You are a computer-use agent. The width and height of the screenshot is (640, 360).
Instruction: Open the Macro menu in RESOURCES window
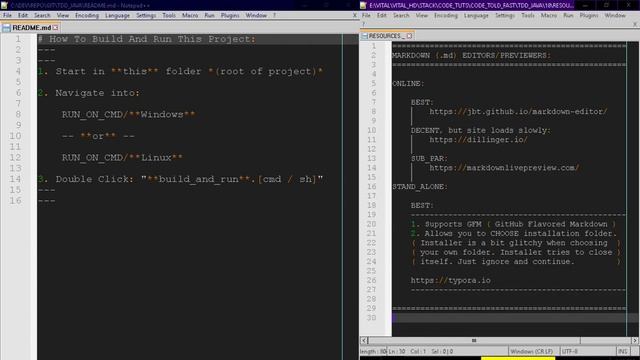(x=549, y=15)
